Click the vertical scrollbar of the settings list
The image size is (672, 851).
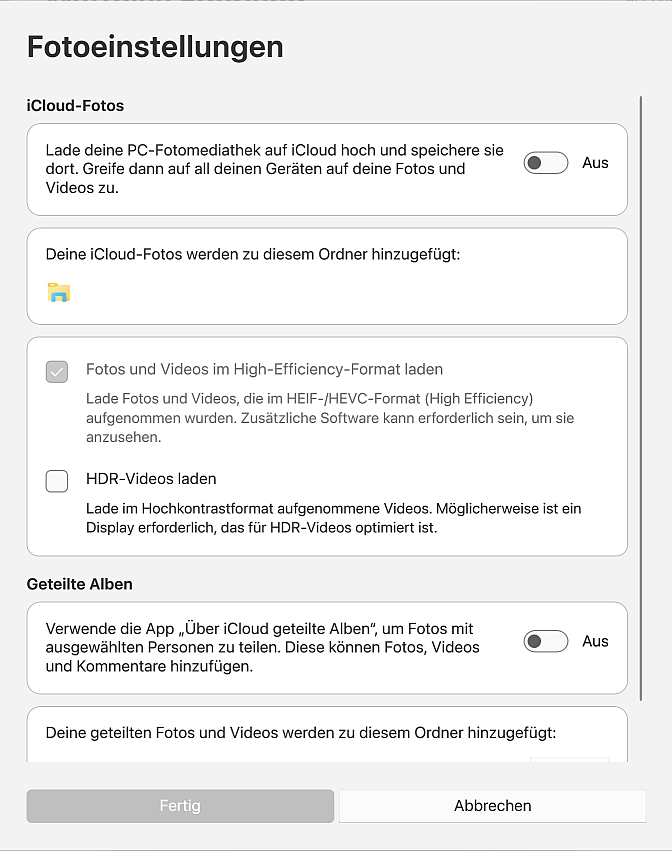[641, 400]
